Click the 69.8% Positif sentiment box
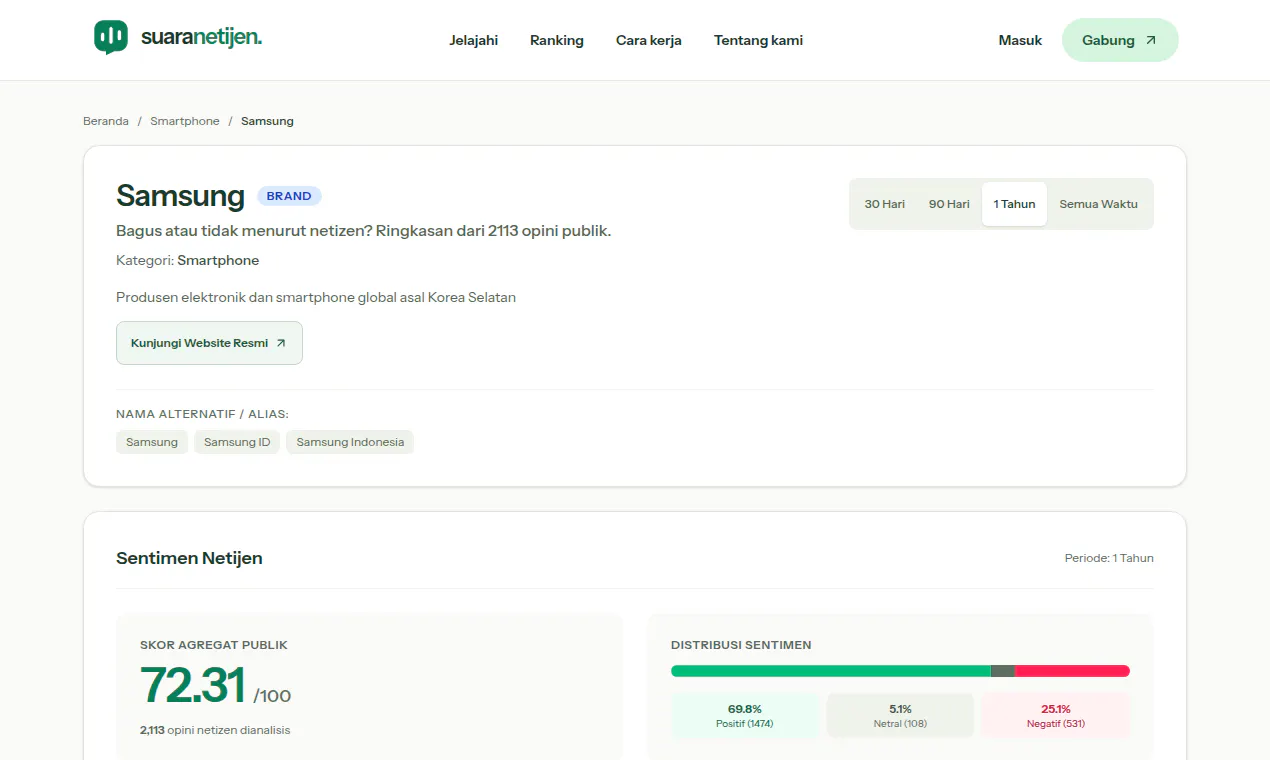 pyautogui.click(x=745, y=716)
